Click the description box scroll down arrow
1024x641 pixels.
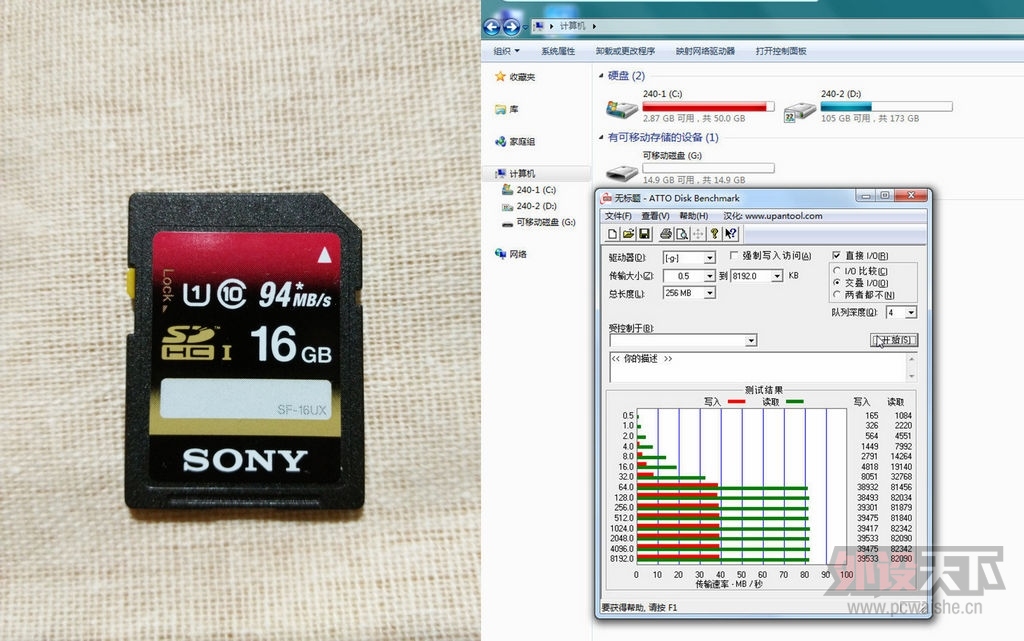click(x=912, y=377)
